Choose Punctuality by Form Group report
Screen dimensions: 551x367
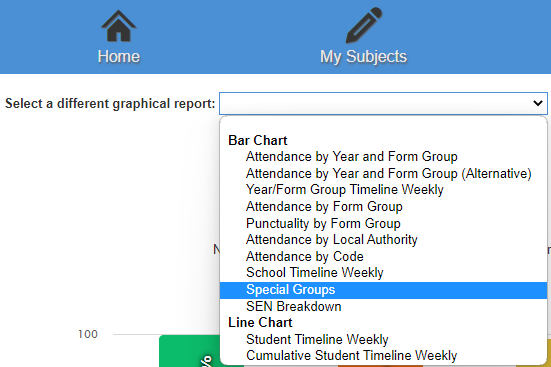point(383,223)
